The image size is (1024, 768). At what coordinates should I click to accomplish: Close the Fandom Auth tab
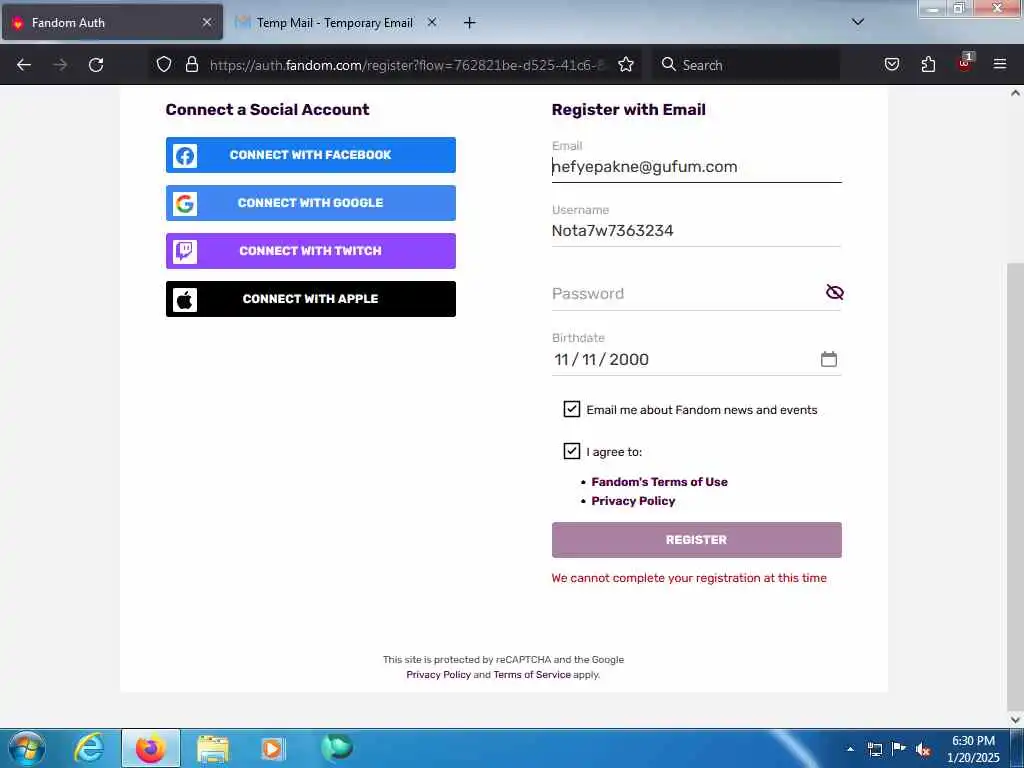coord(207,23)
